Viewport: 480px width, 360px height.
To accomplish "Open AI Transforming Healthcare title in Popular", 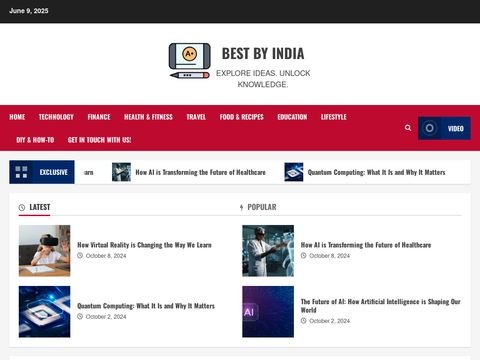I will (x=366, y=245).
